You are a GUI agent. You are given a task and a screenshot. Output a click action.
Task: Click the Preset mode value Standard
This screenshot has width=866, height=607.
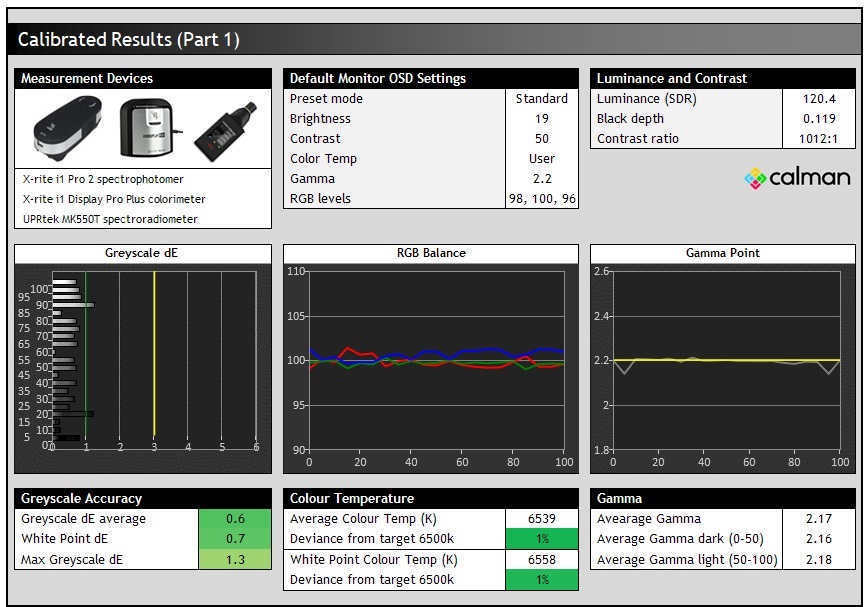541,99
